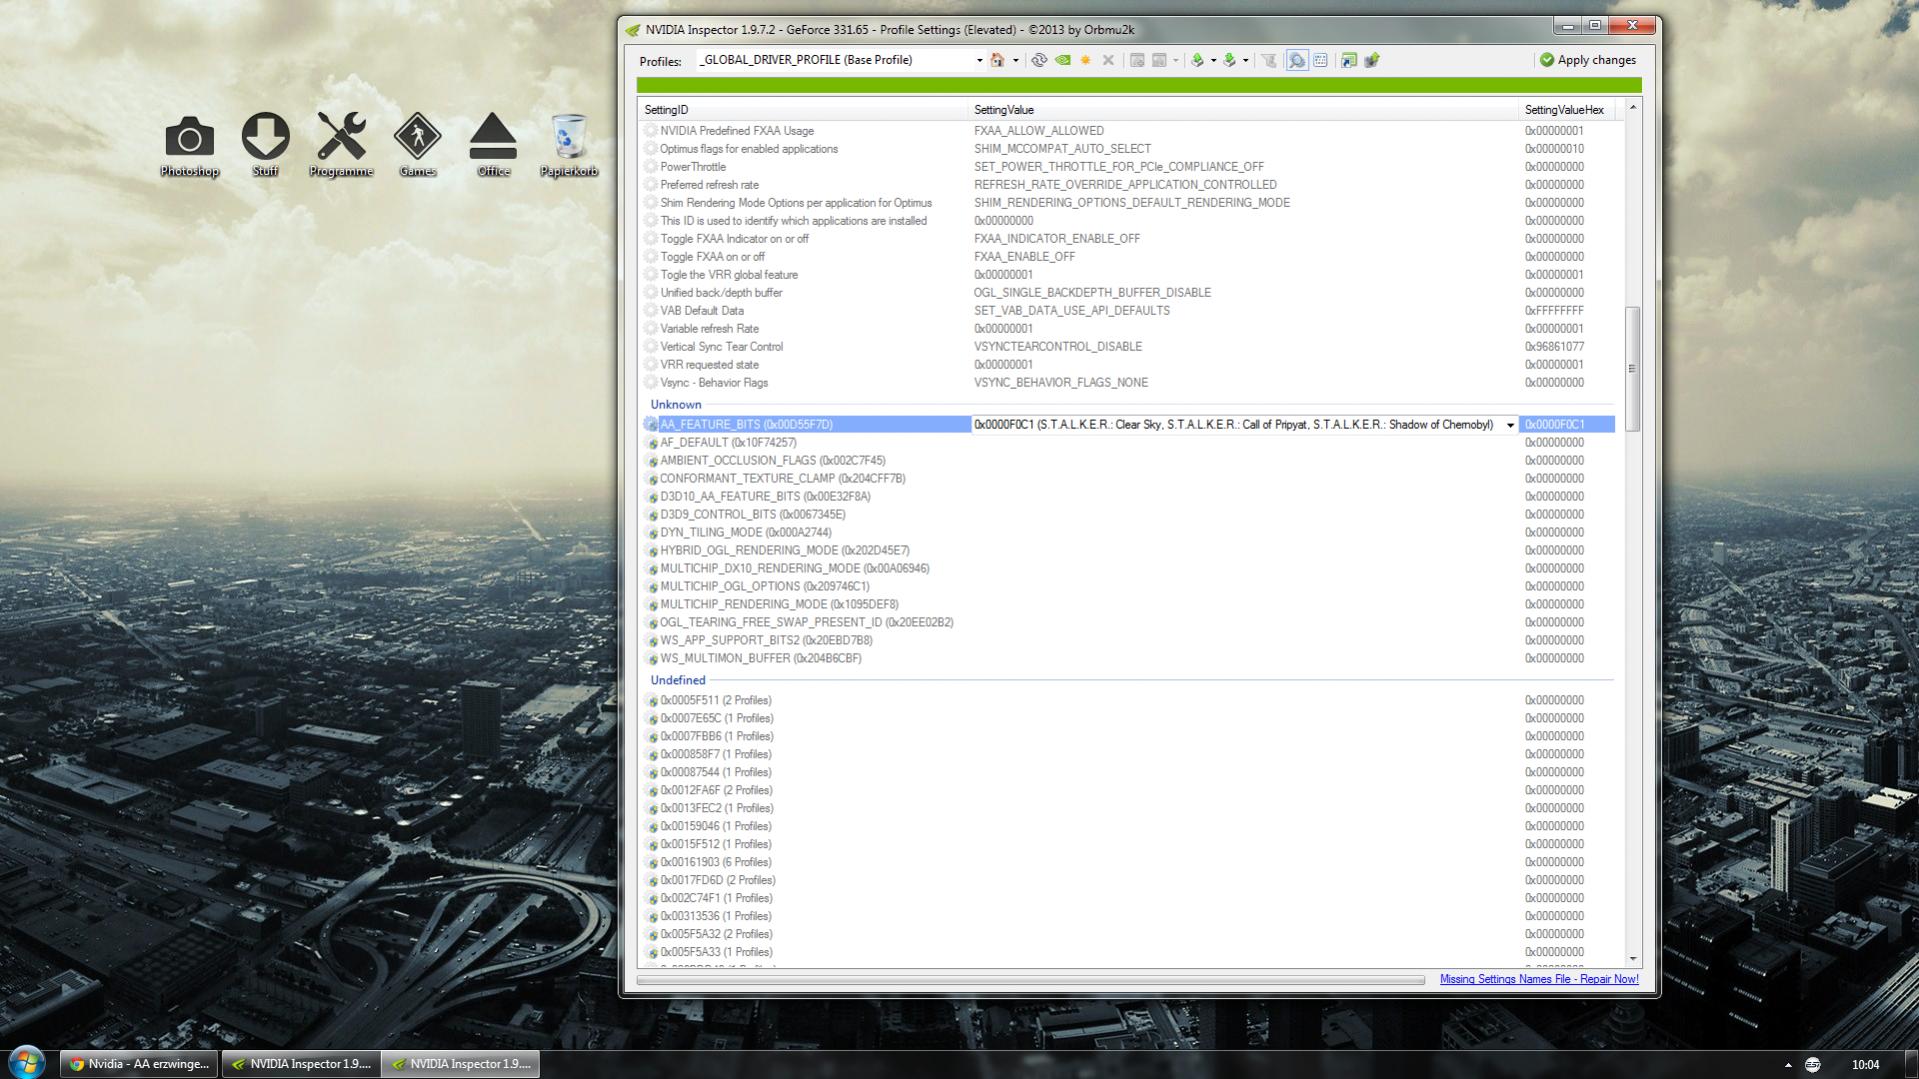Click the green NVIDIA restore defaults icon
Viewport: 1919px width, 1079px height.
(1063, 60)
